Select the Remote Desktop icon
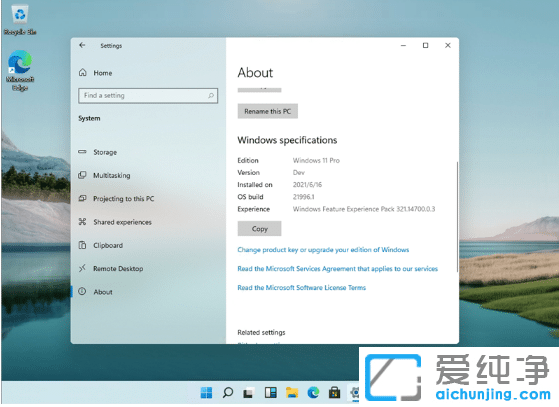This screenshot has width=559, height=407. (82, 268)
